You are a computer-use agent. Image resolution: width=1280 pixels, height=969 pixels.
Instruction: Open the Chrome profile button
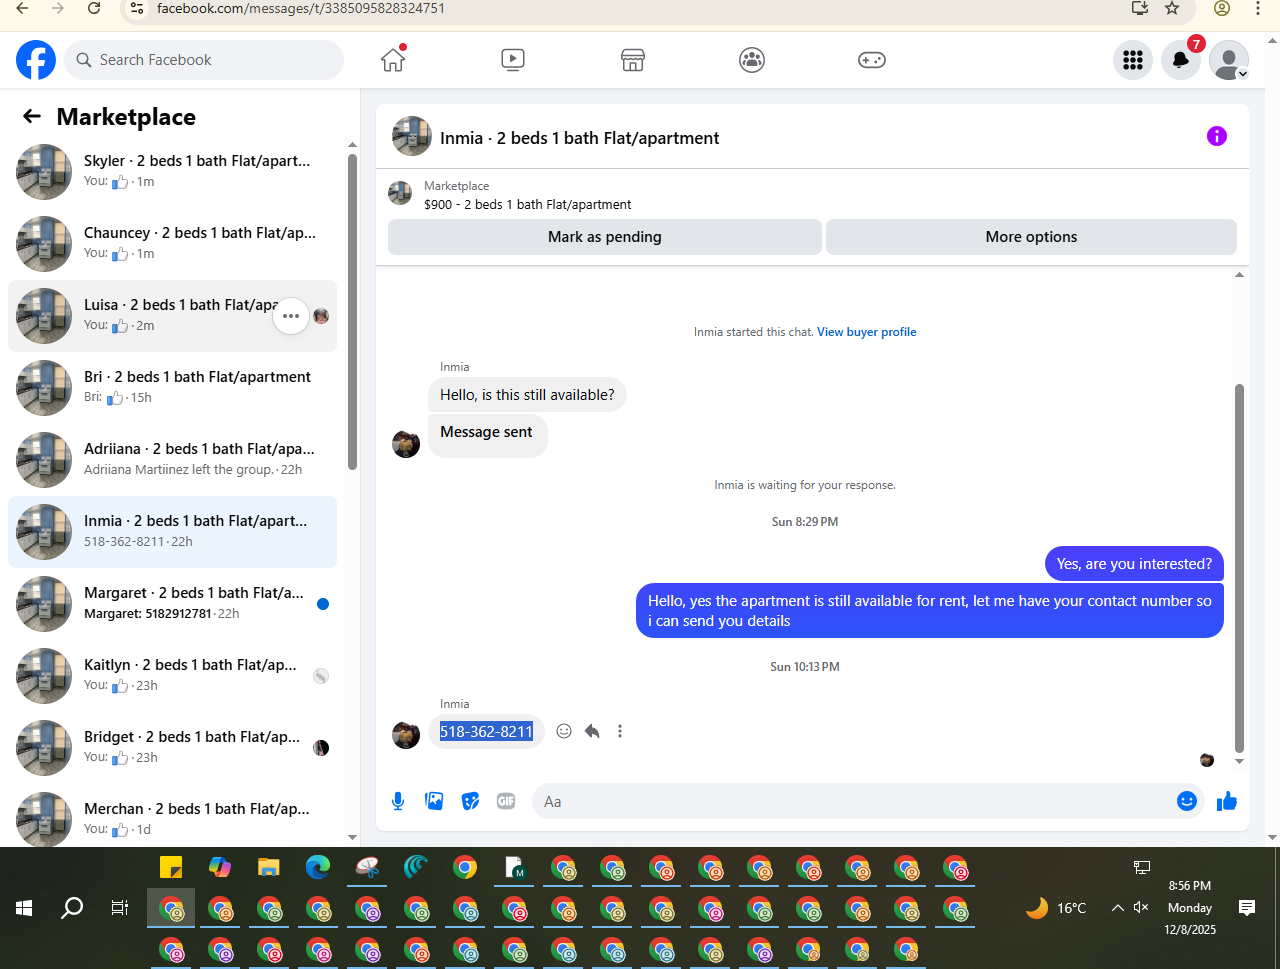click(x=1222, y=8)
